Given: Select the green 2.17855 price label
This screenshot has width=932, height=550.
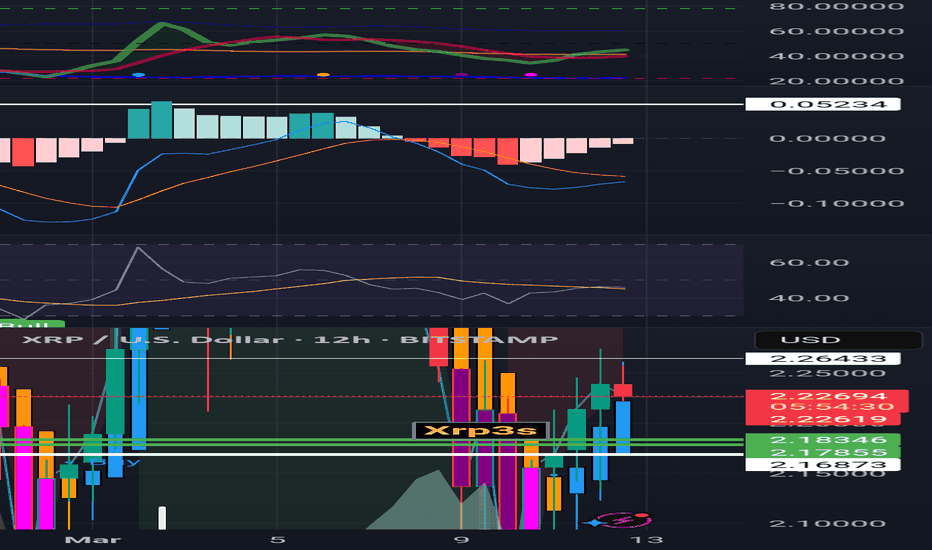Looking at the screenshot, I should click(x=823, y=452).
